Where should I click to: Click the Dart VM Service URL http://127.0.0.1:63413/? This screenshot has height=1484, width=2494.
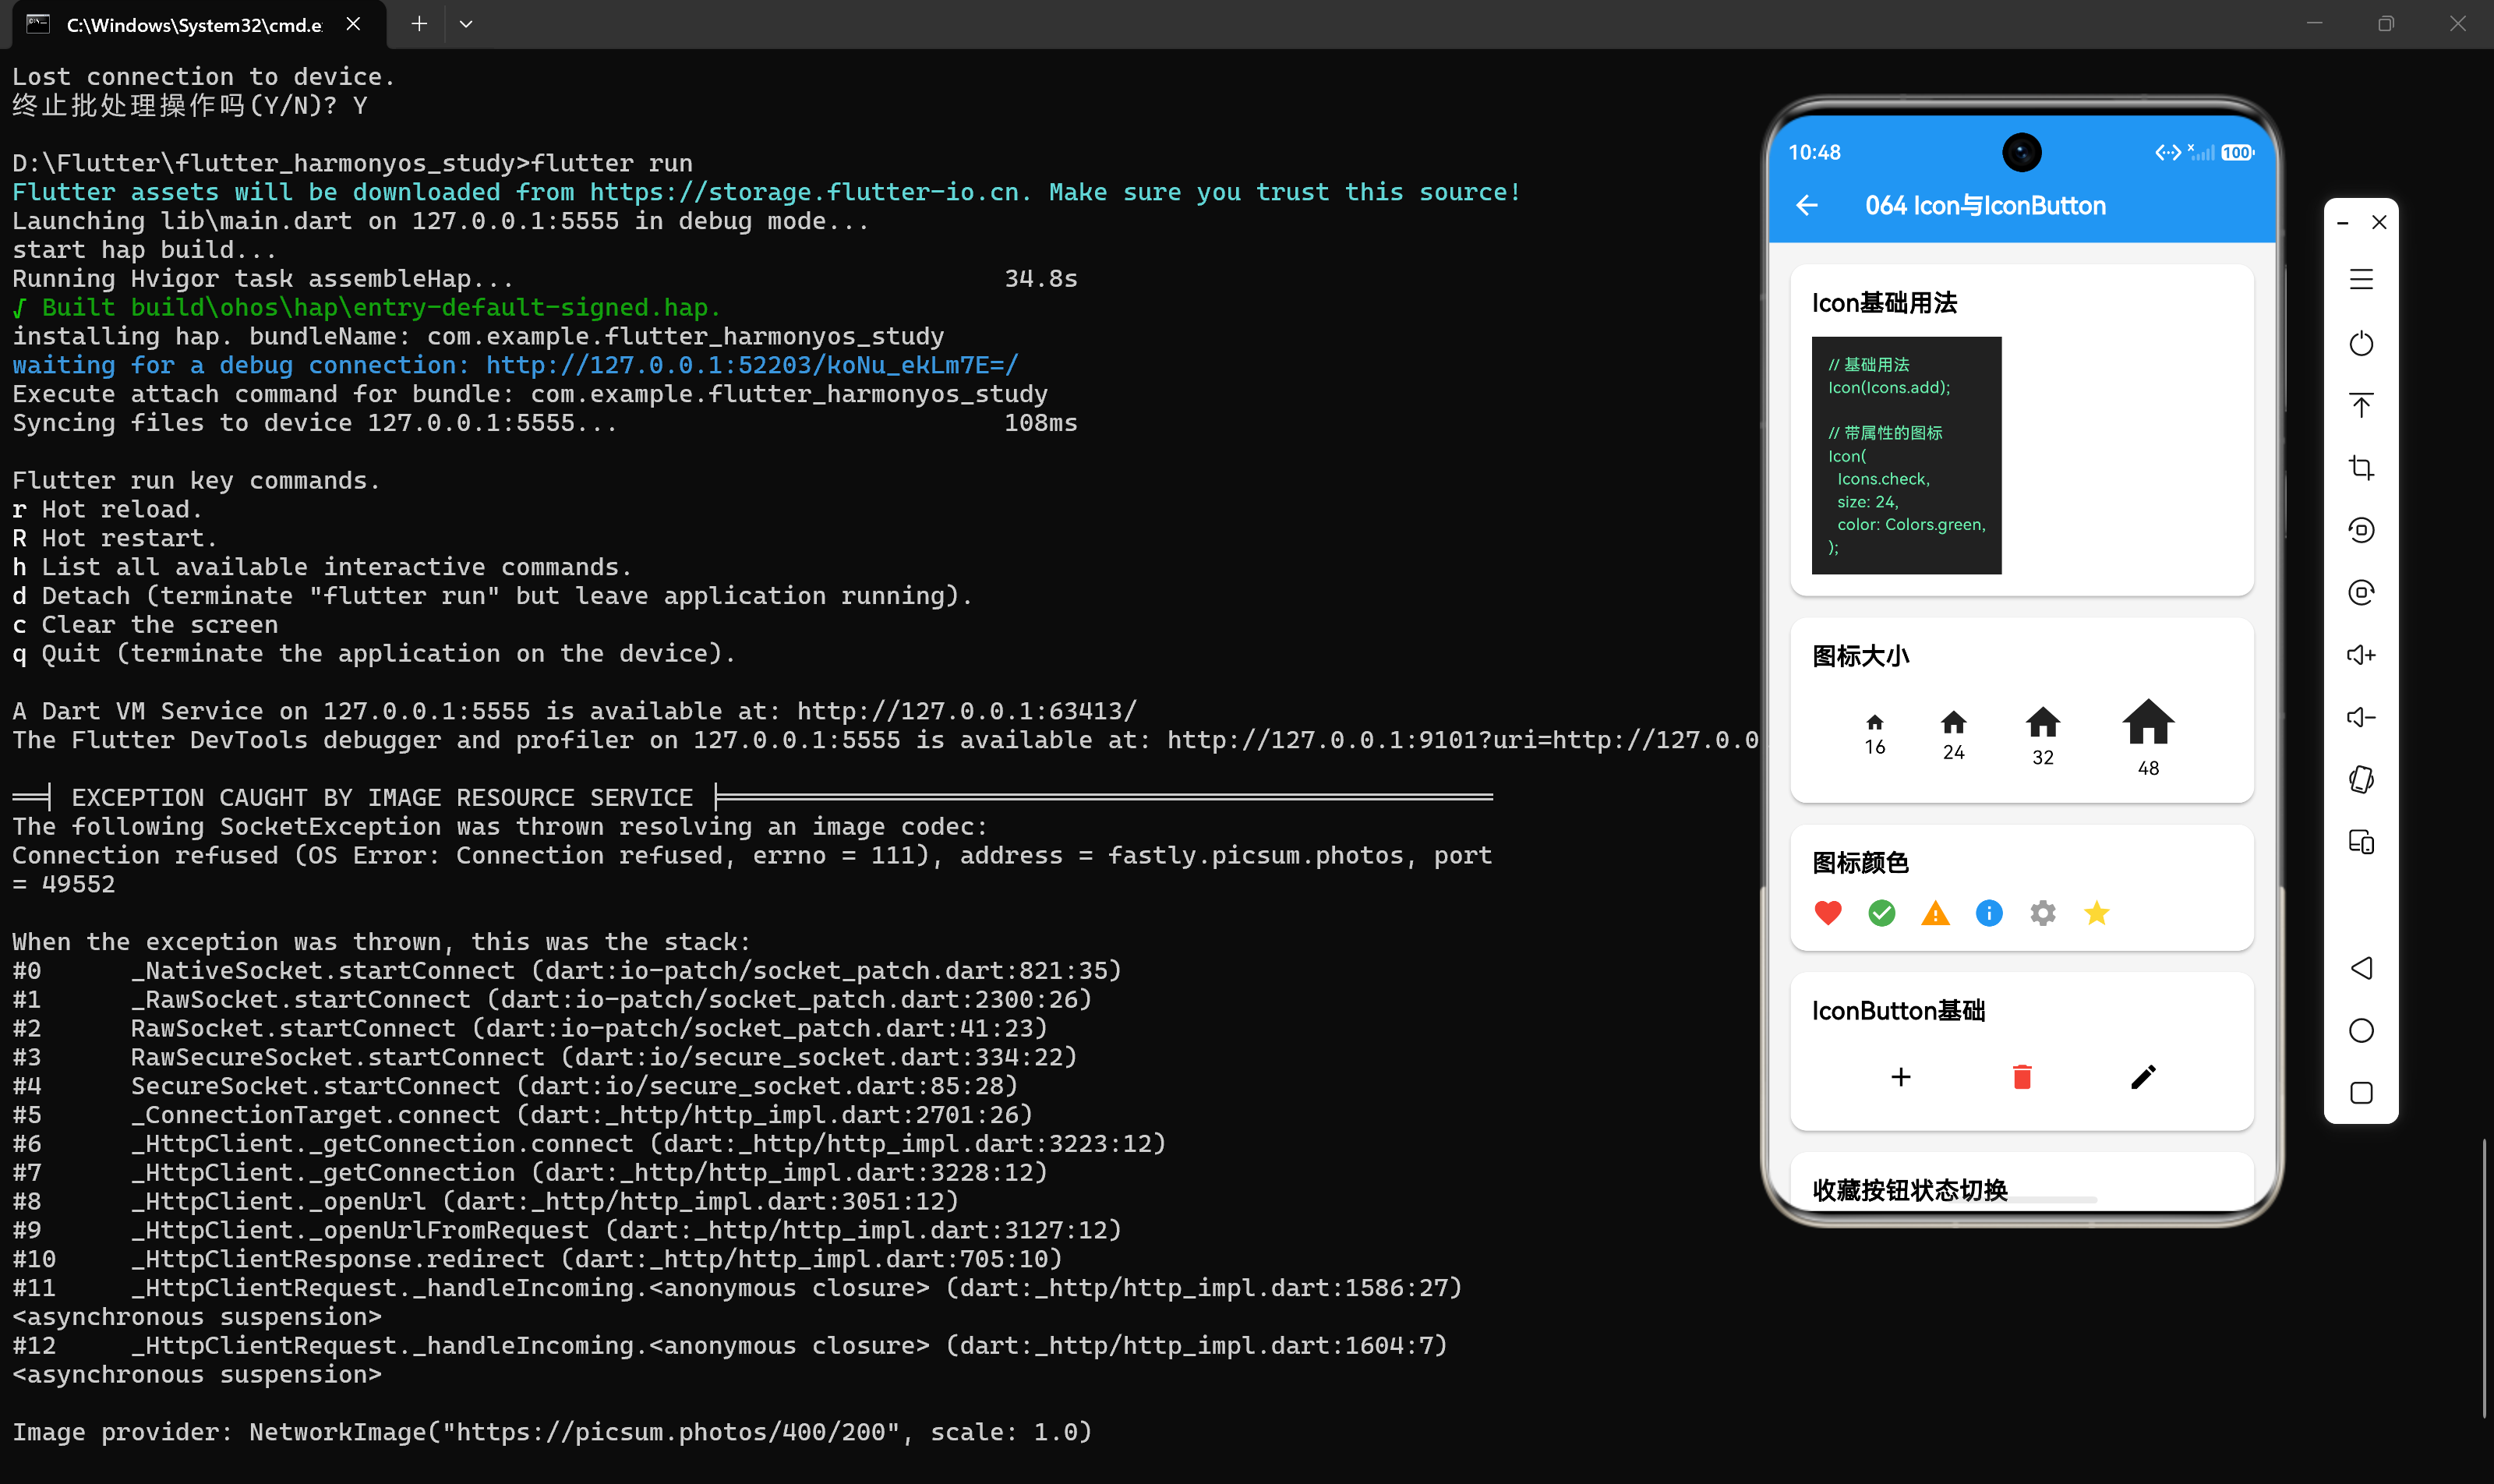[967, 711]
